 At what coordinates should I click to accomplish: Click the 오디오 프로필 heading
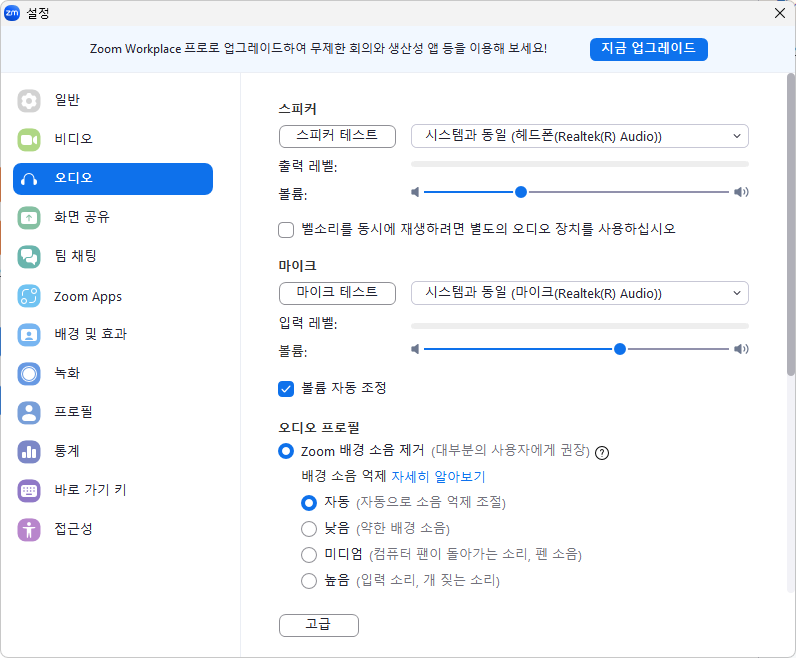pyautogui.click(x=319, y=427)
